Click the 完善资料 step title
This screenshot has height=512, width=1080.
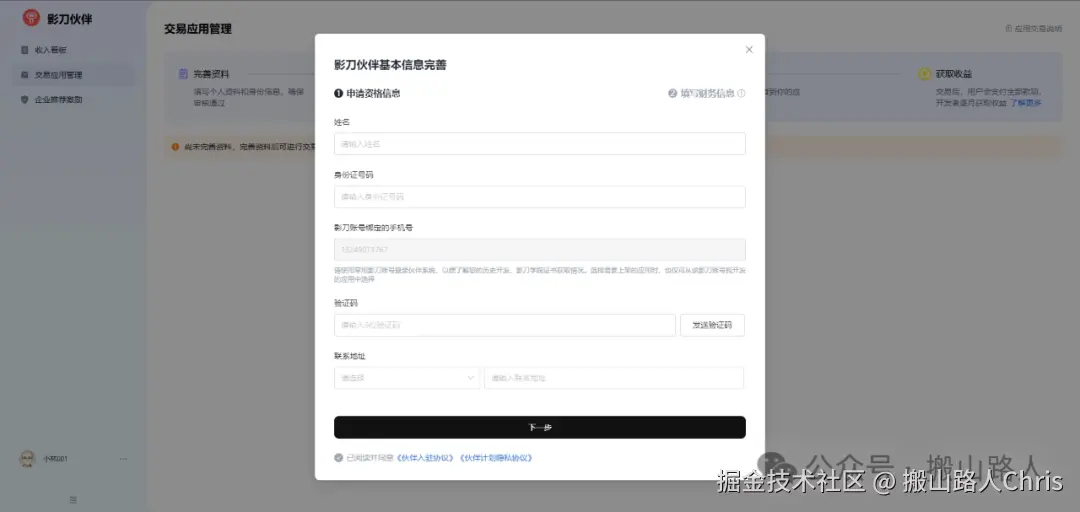pos(211,74)
